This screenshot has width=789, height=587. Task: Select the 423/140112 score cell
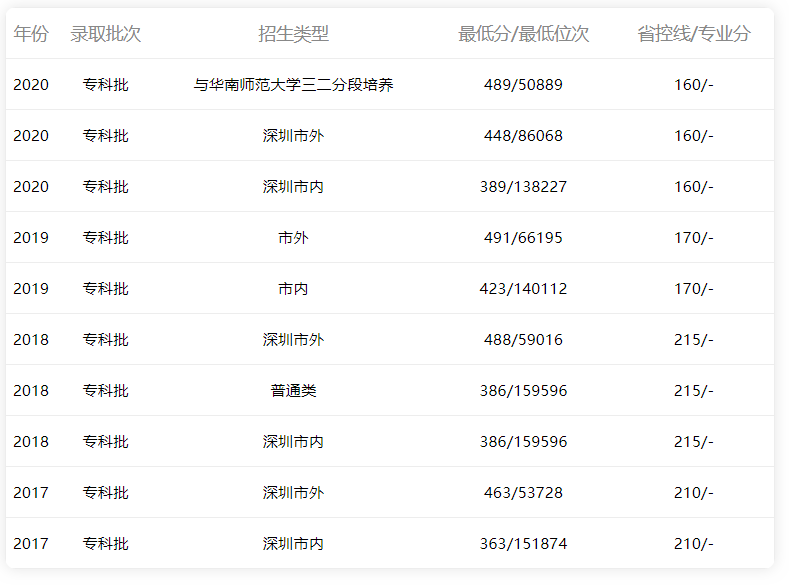click(523, 289)
